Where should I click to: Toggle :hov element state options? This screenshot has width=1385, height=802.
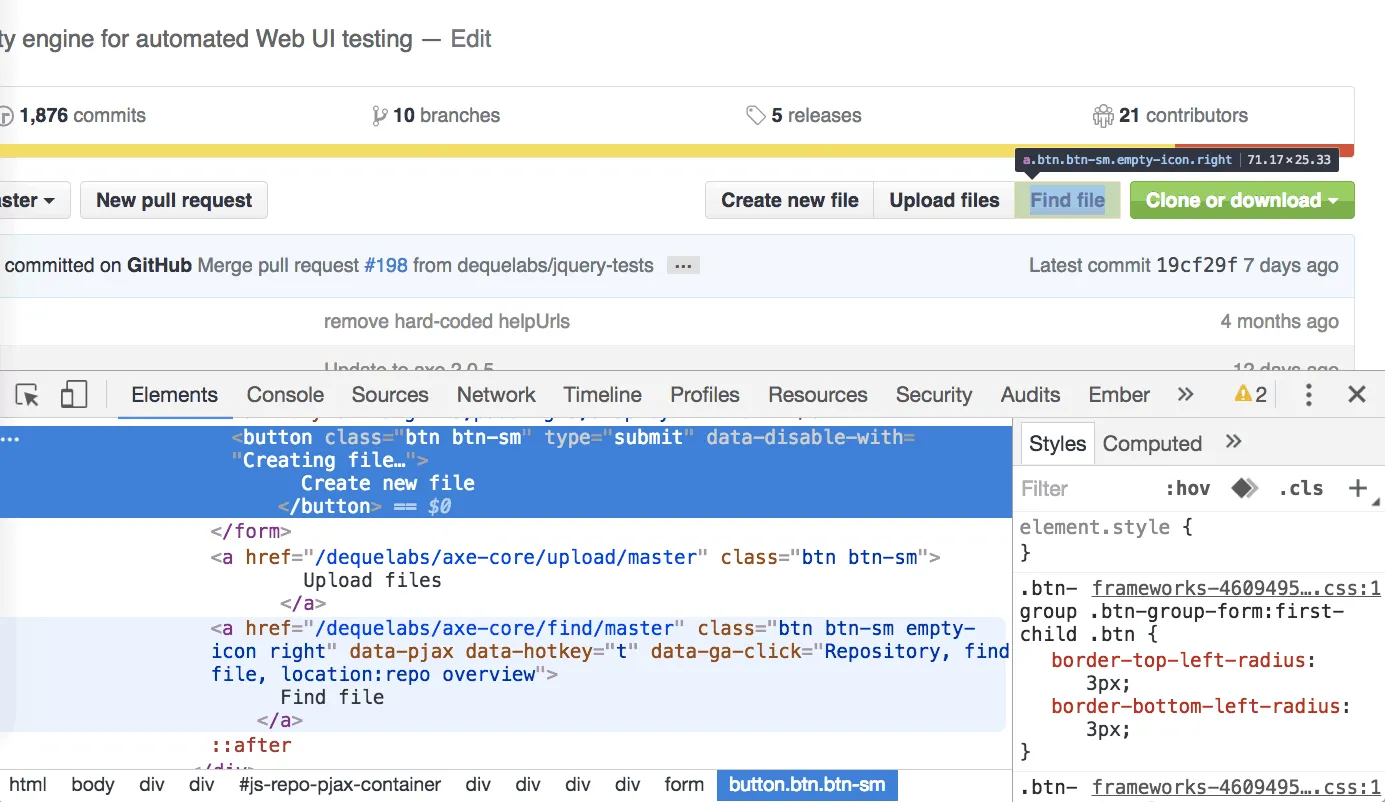1188,488
